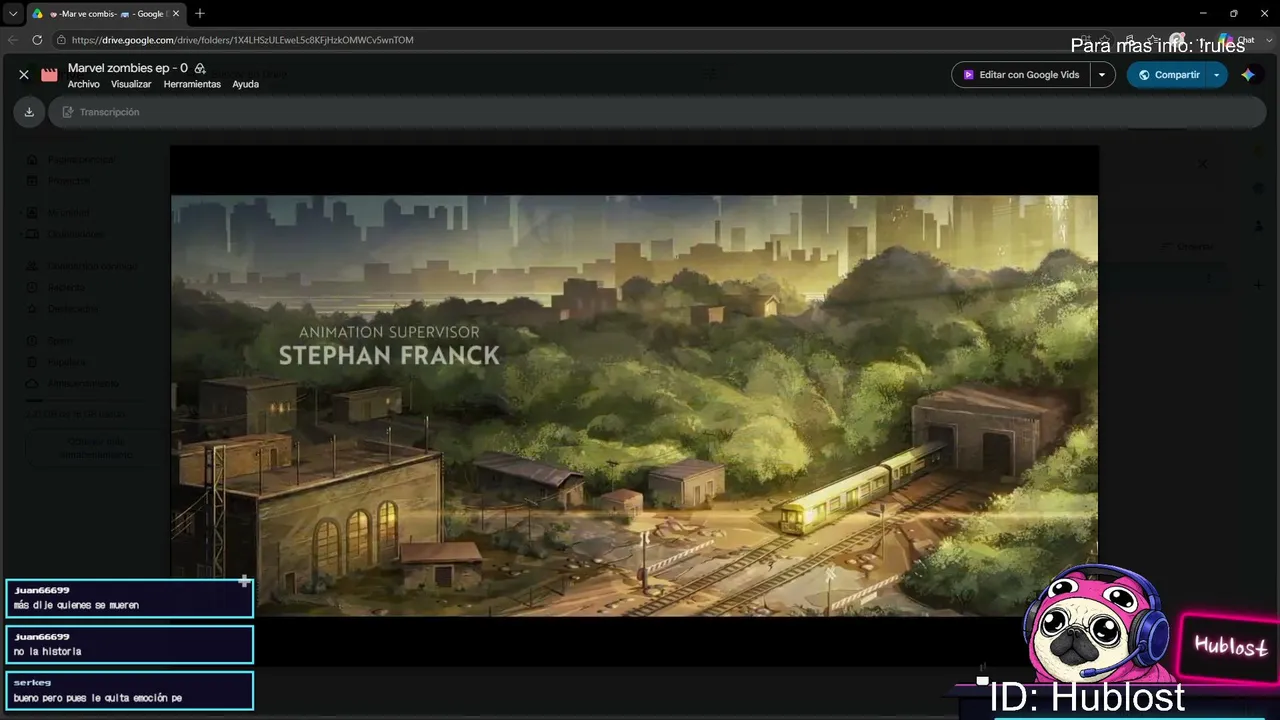Viewport: 1280px width, 720px height.
Task: Click Editar con Google Vids button
Action: (x=1021, y=75)
